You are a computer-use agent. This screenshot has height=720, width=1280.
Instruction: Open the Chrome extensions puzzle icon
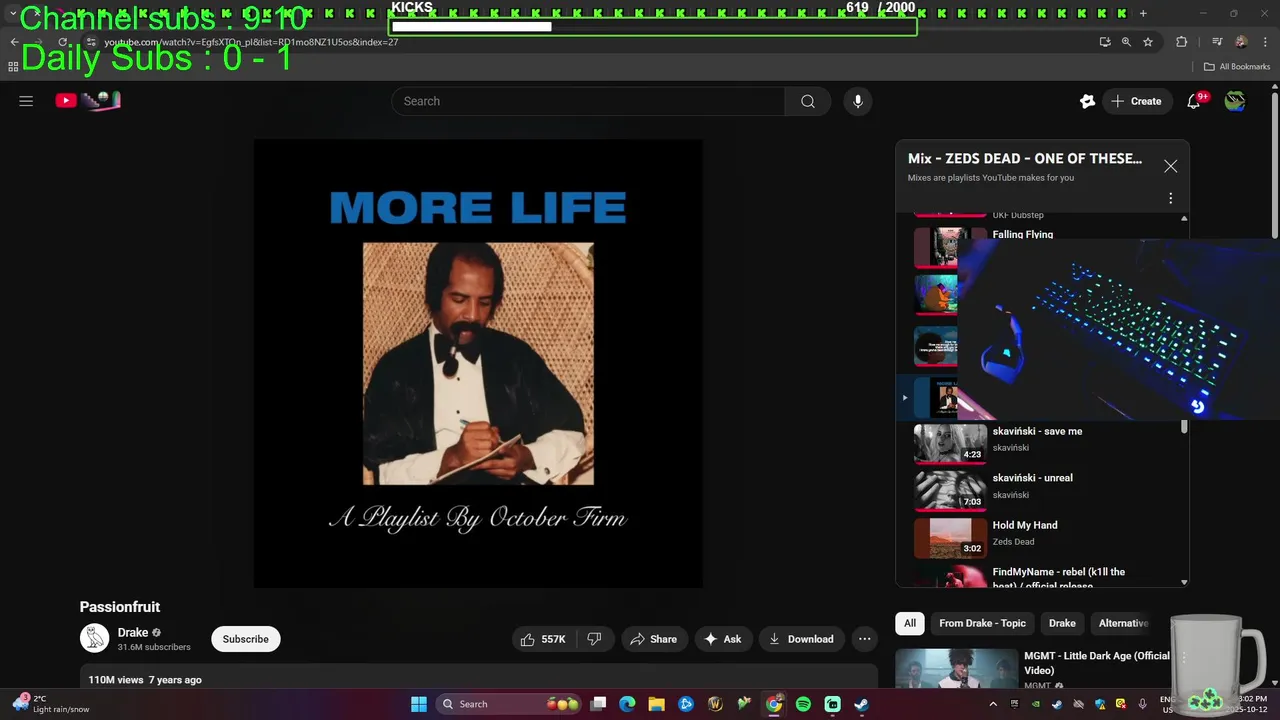1181,42
